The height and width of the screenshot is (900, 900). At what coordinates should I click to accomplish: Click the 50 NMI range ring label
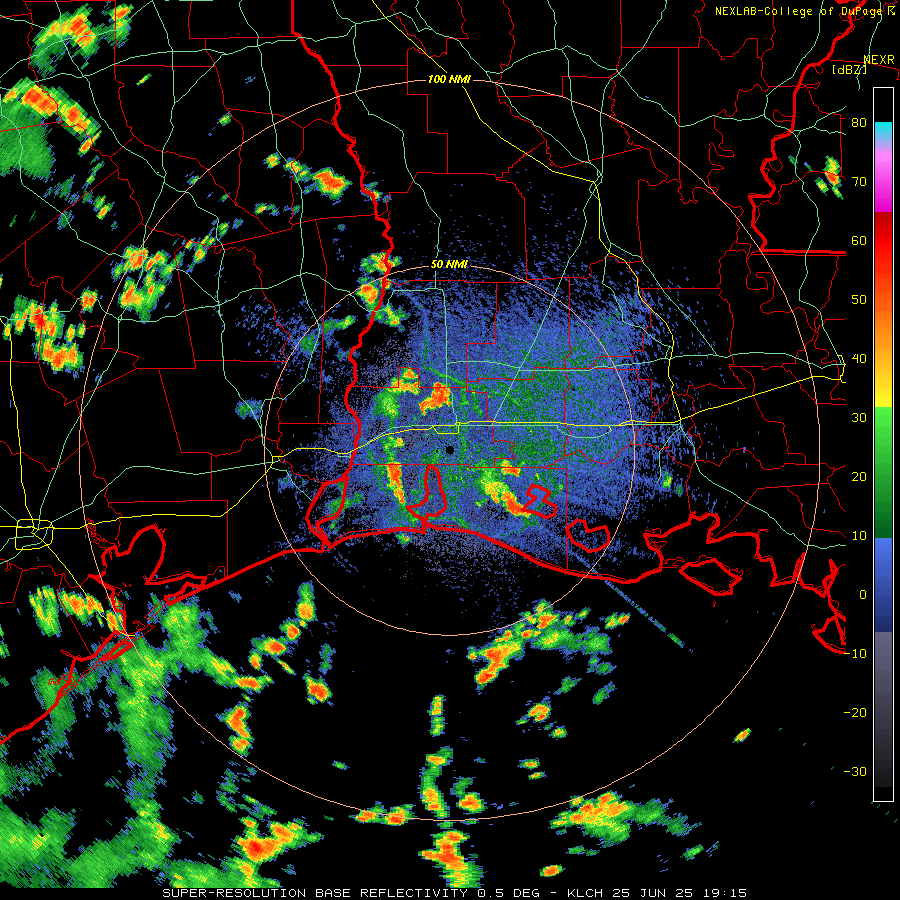tap(449, 265)
